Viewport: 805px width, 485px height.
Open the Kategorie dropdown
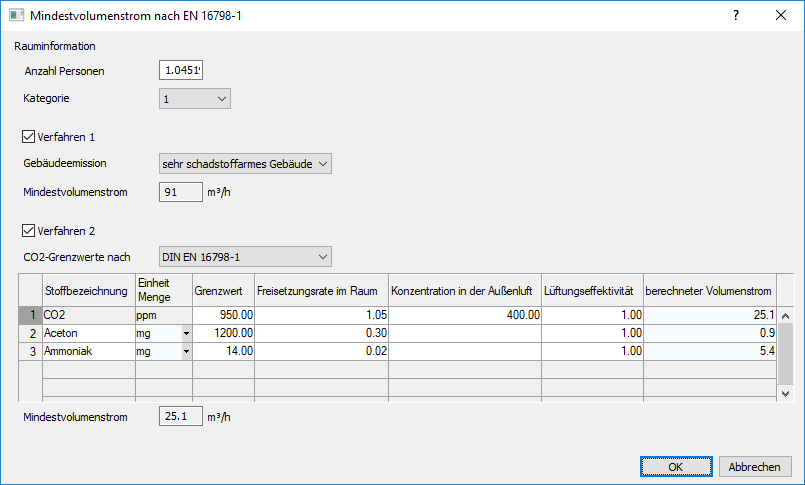tap(195, 99)
